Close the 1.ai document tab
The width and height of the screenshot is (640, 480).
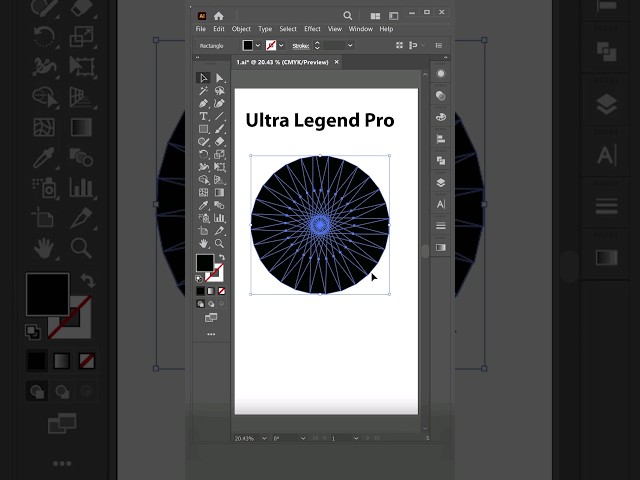(337, 62)
